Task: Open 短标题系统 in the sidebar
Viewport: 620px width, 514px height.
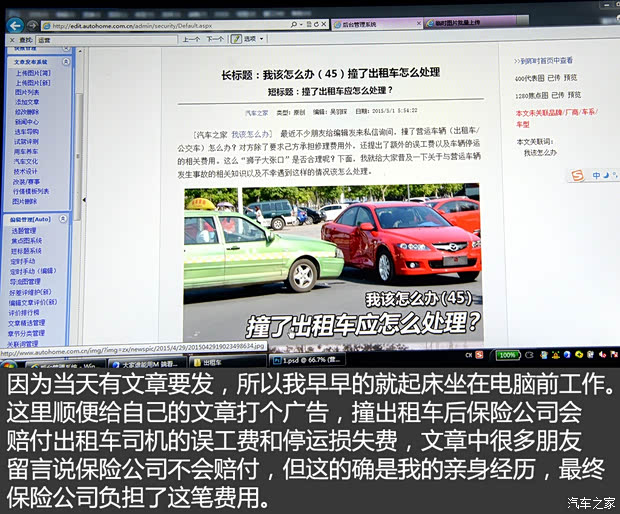Action: (26, 251)
